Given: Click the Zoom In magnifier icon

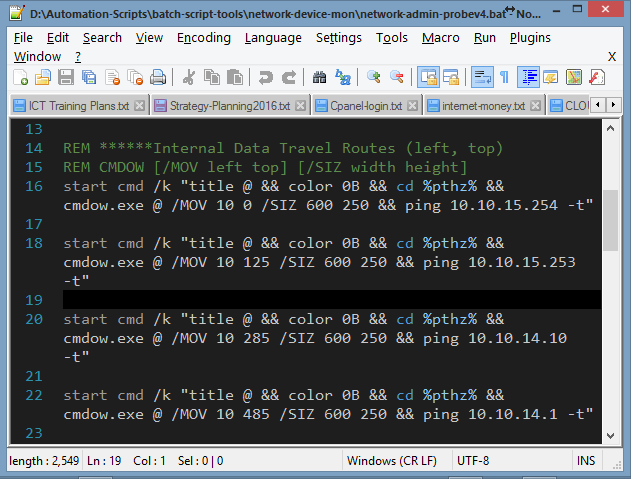Looking at the screenshot, I should (x=374, y=77).
